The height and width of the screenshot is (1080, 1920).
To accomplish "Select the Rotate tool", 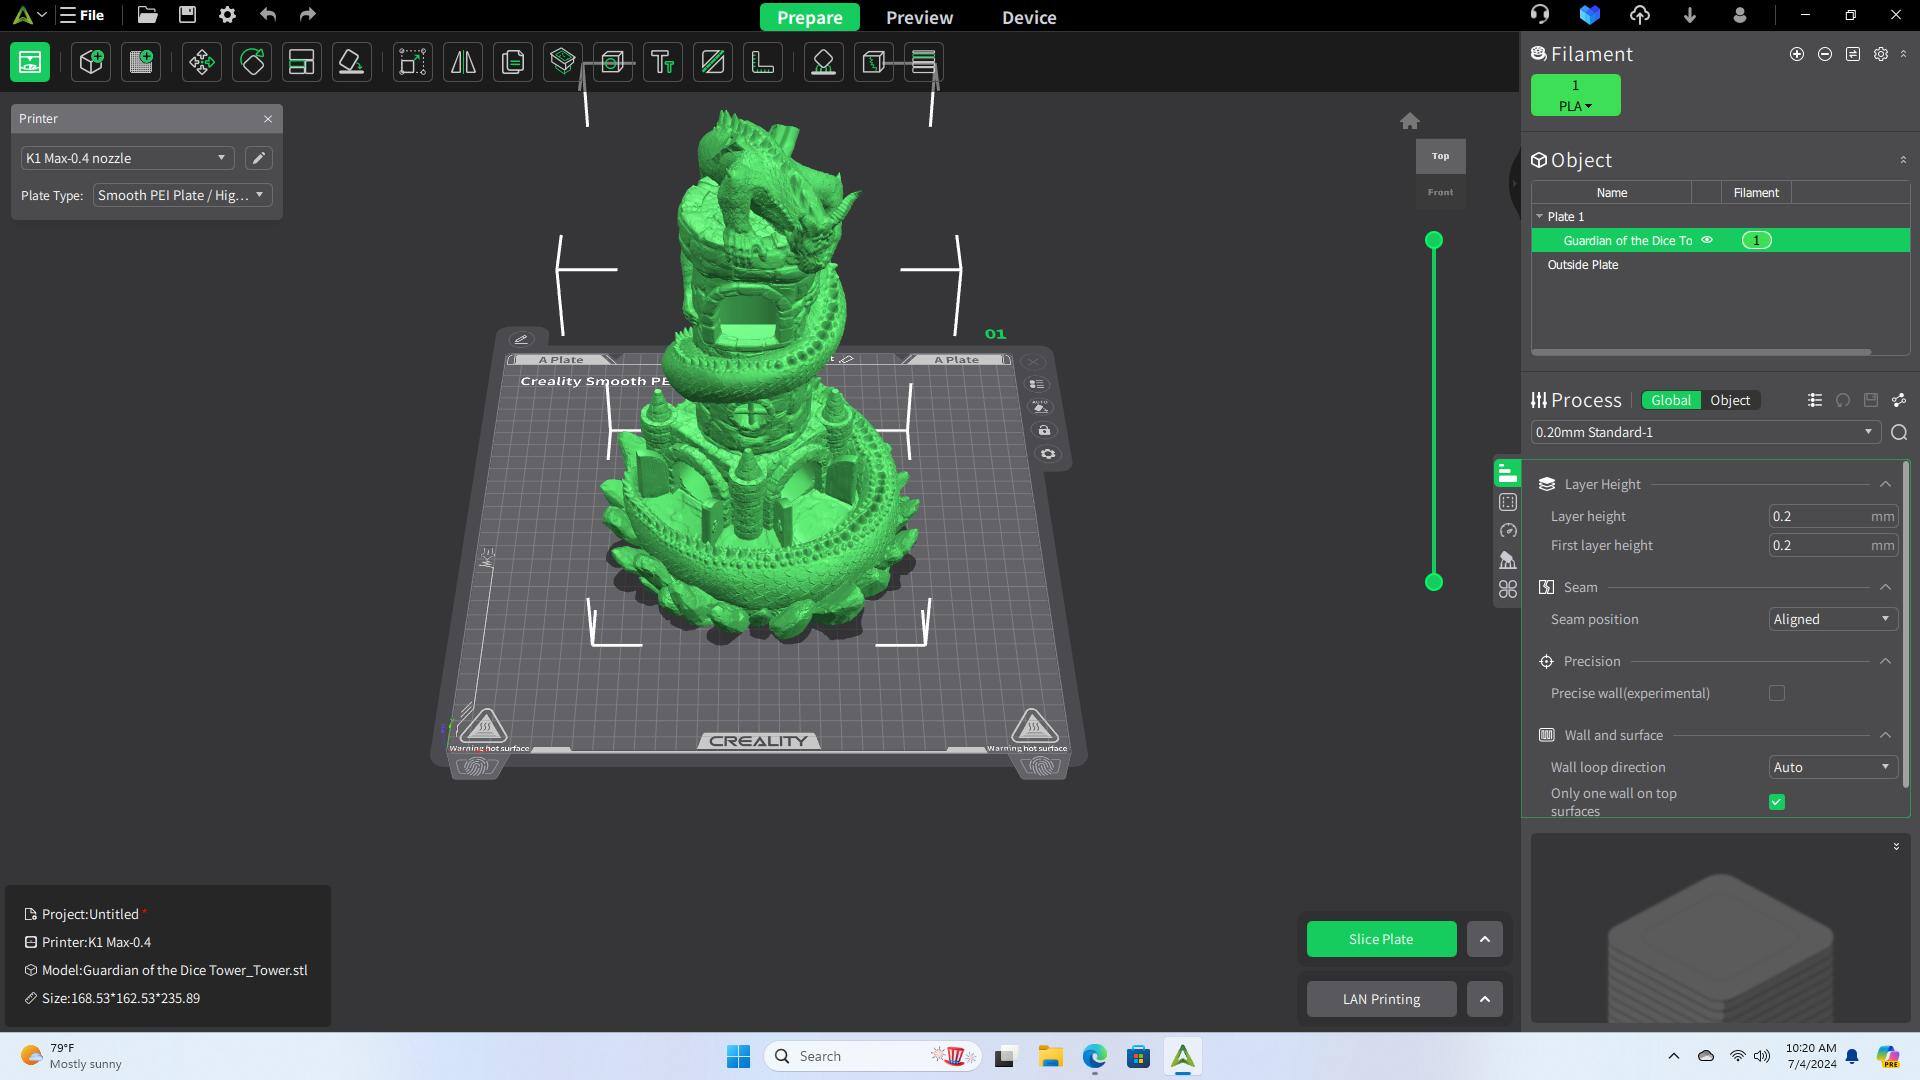I will pyautogui.click(x=252, y=62).
